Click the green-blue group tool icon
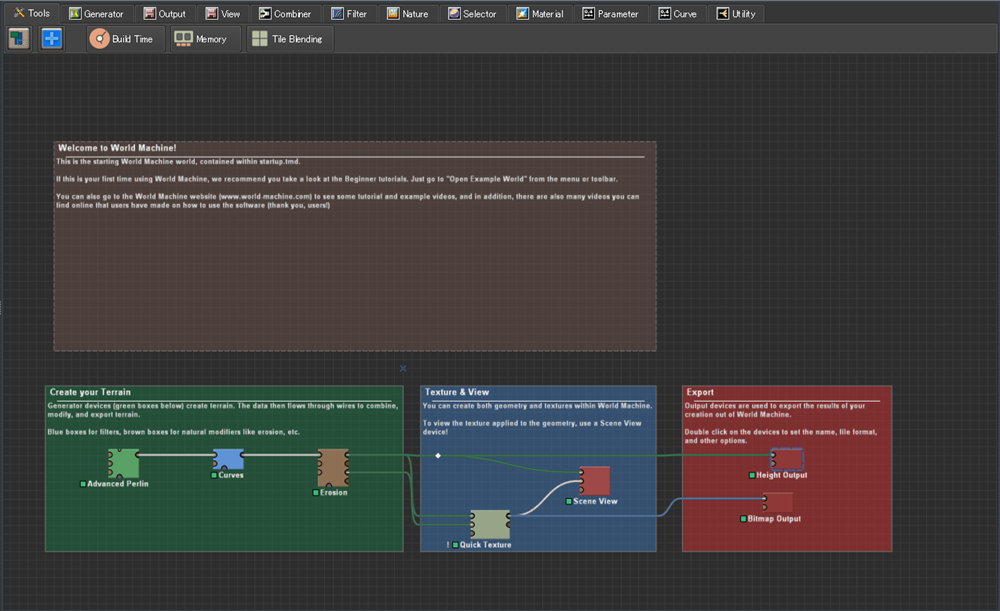 pyautogui.click(x=18, y=39)
